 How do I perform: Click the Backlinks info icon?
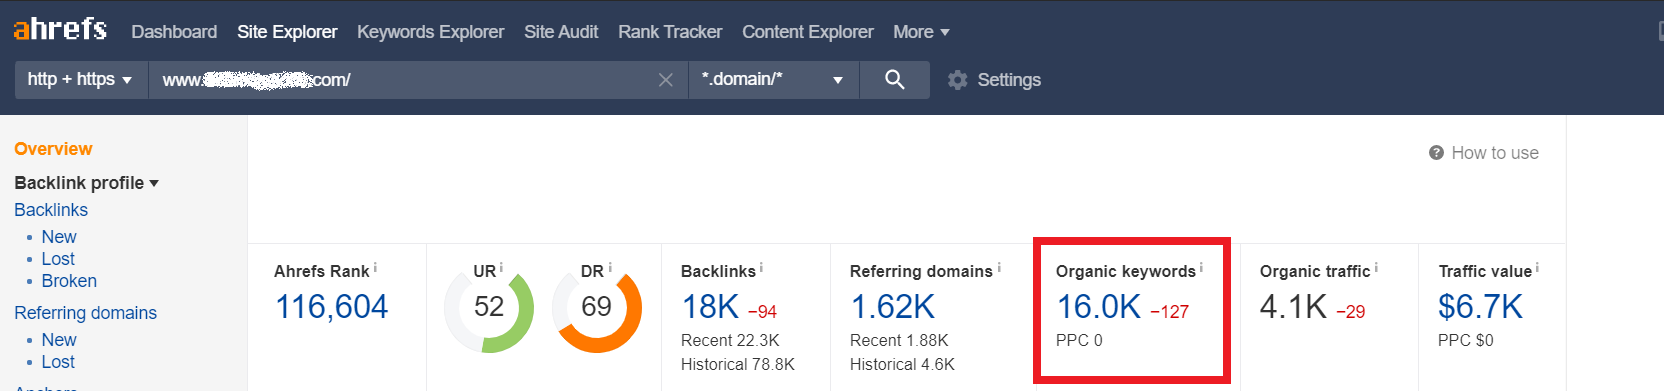[761, 267]
